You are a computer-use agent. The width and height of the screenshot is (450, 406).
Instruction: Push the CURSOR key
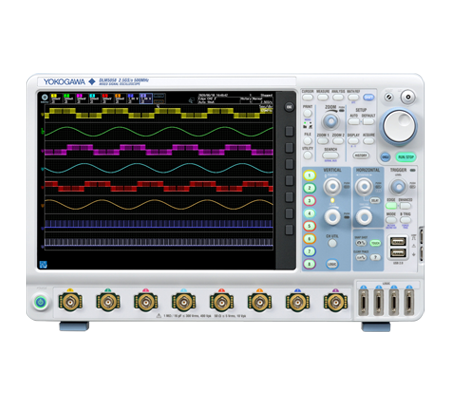coord(307,97)
